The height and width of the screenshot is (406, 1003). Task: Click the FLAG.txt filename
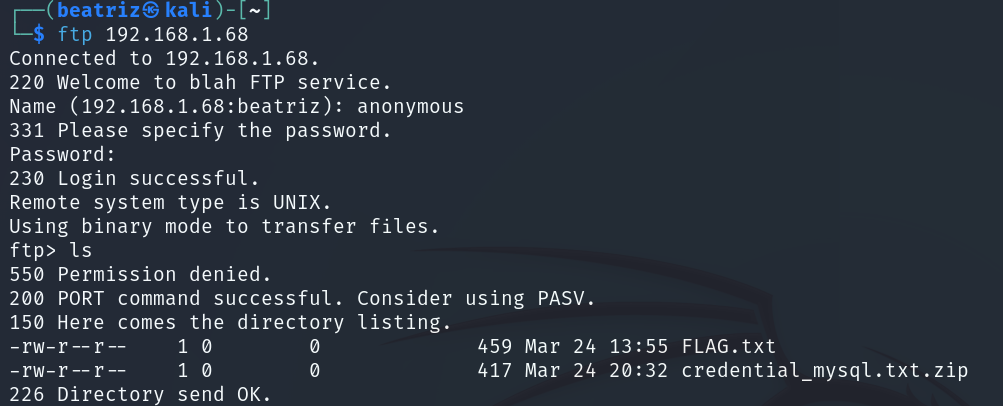pyautogui.click(x=729, y=347)
